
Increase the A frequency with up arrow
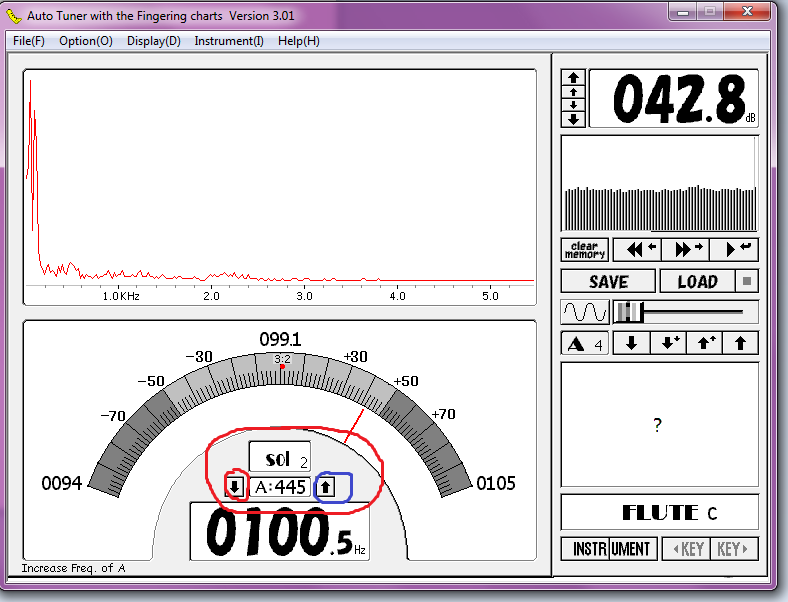[x=326, y=487]
